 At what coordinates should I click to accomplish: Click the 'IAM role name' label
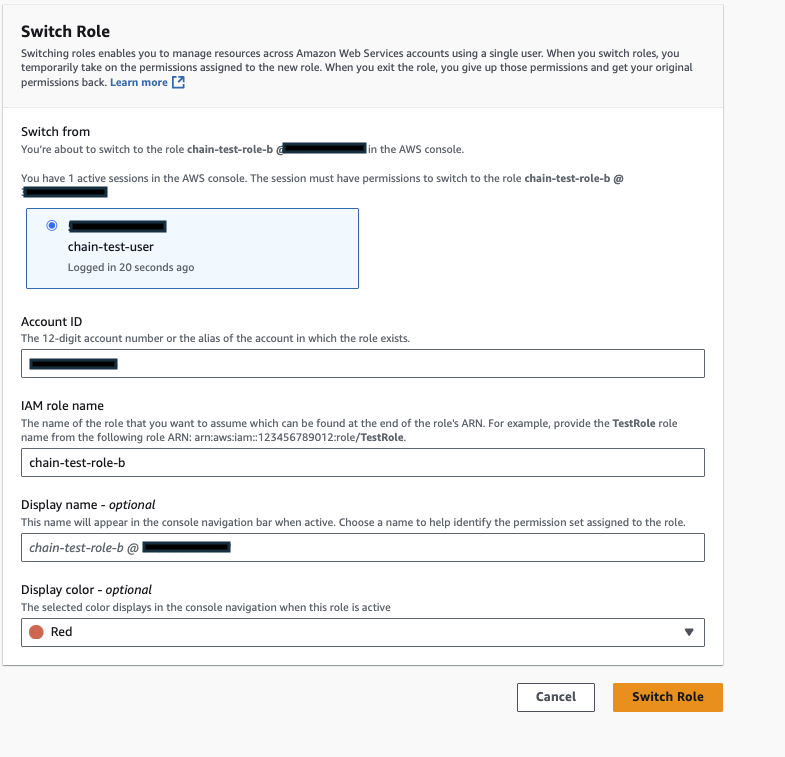tap(62, 406)
